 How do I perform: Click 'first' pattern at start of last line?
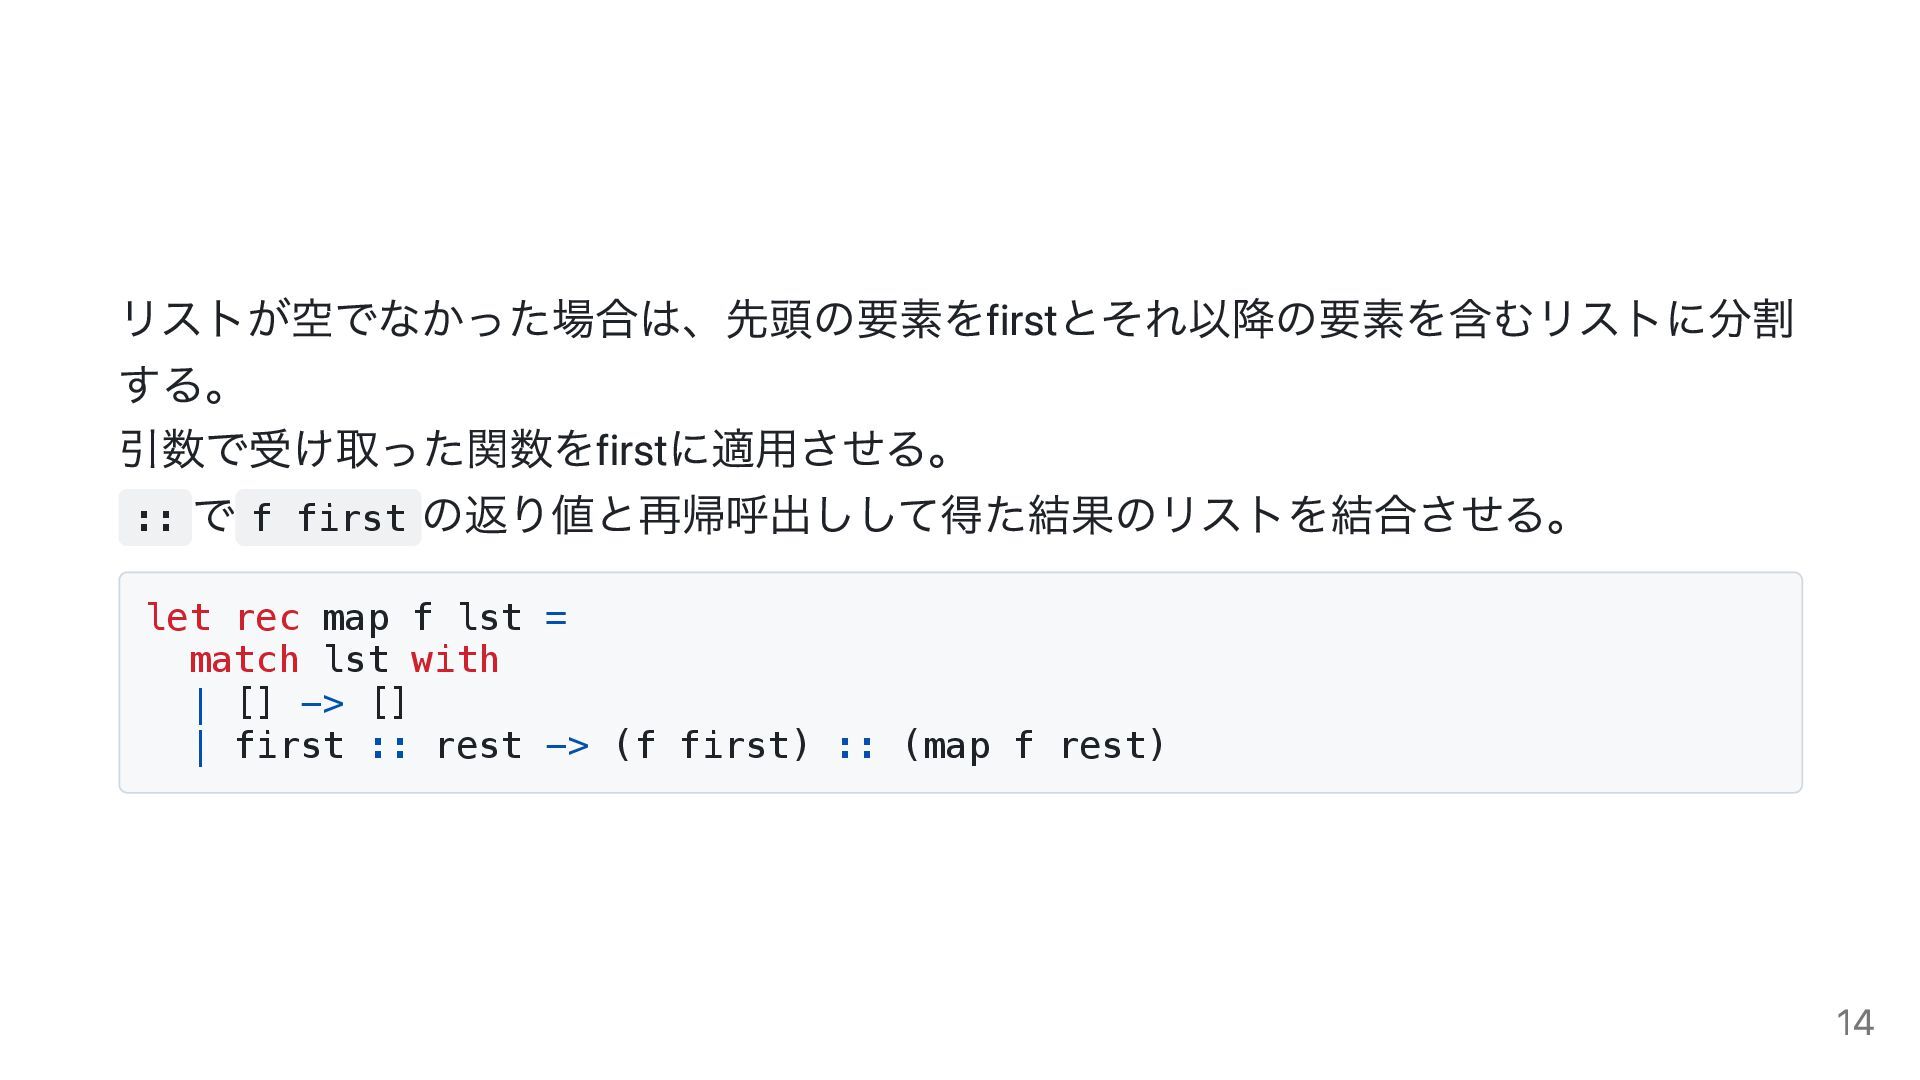point(289,745)
